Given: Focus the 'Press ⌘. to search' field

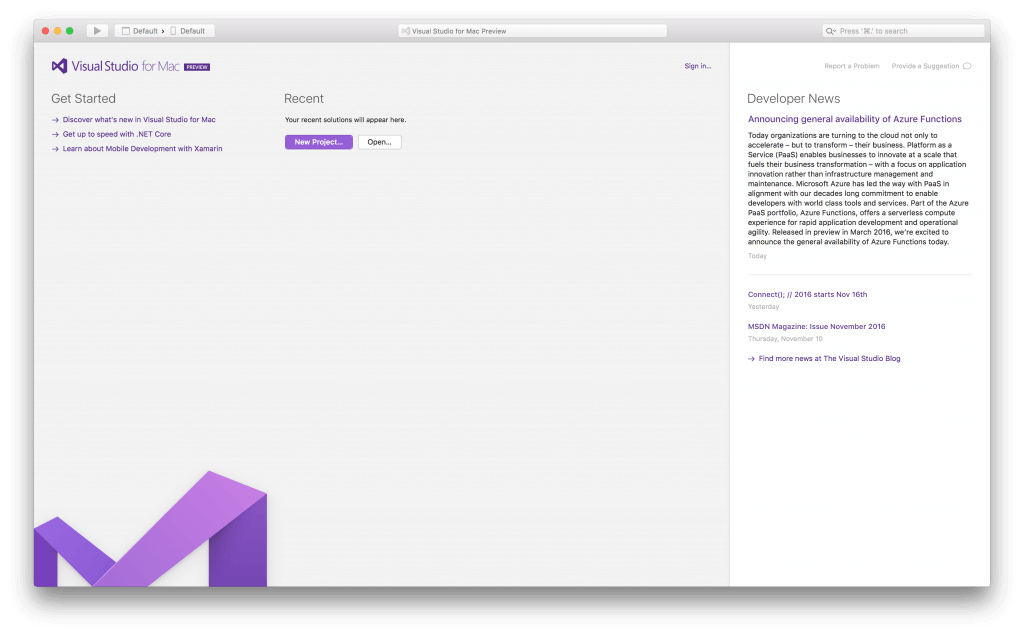Looking at the screenshot, I should coord(903,31).
